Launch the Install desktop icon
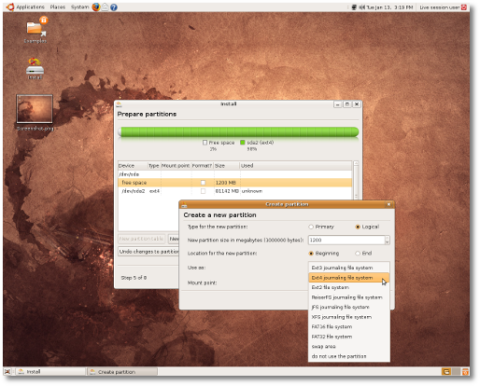The height and width of the screenshot is (386, 480). [35, 68]
